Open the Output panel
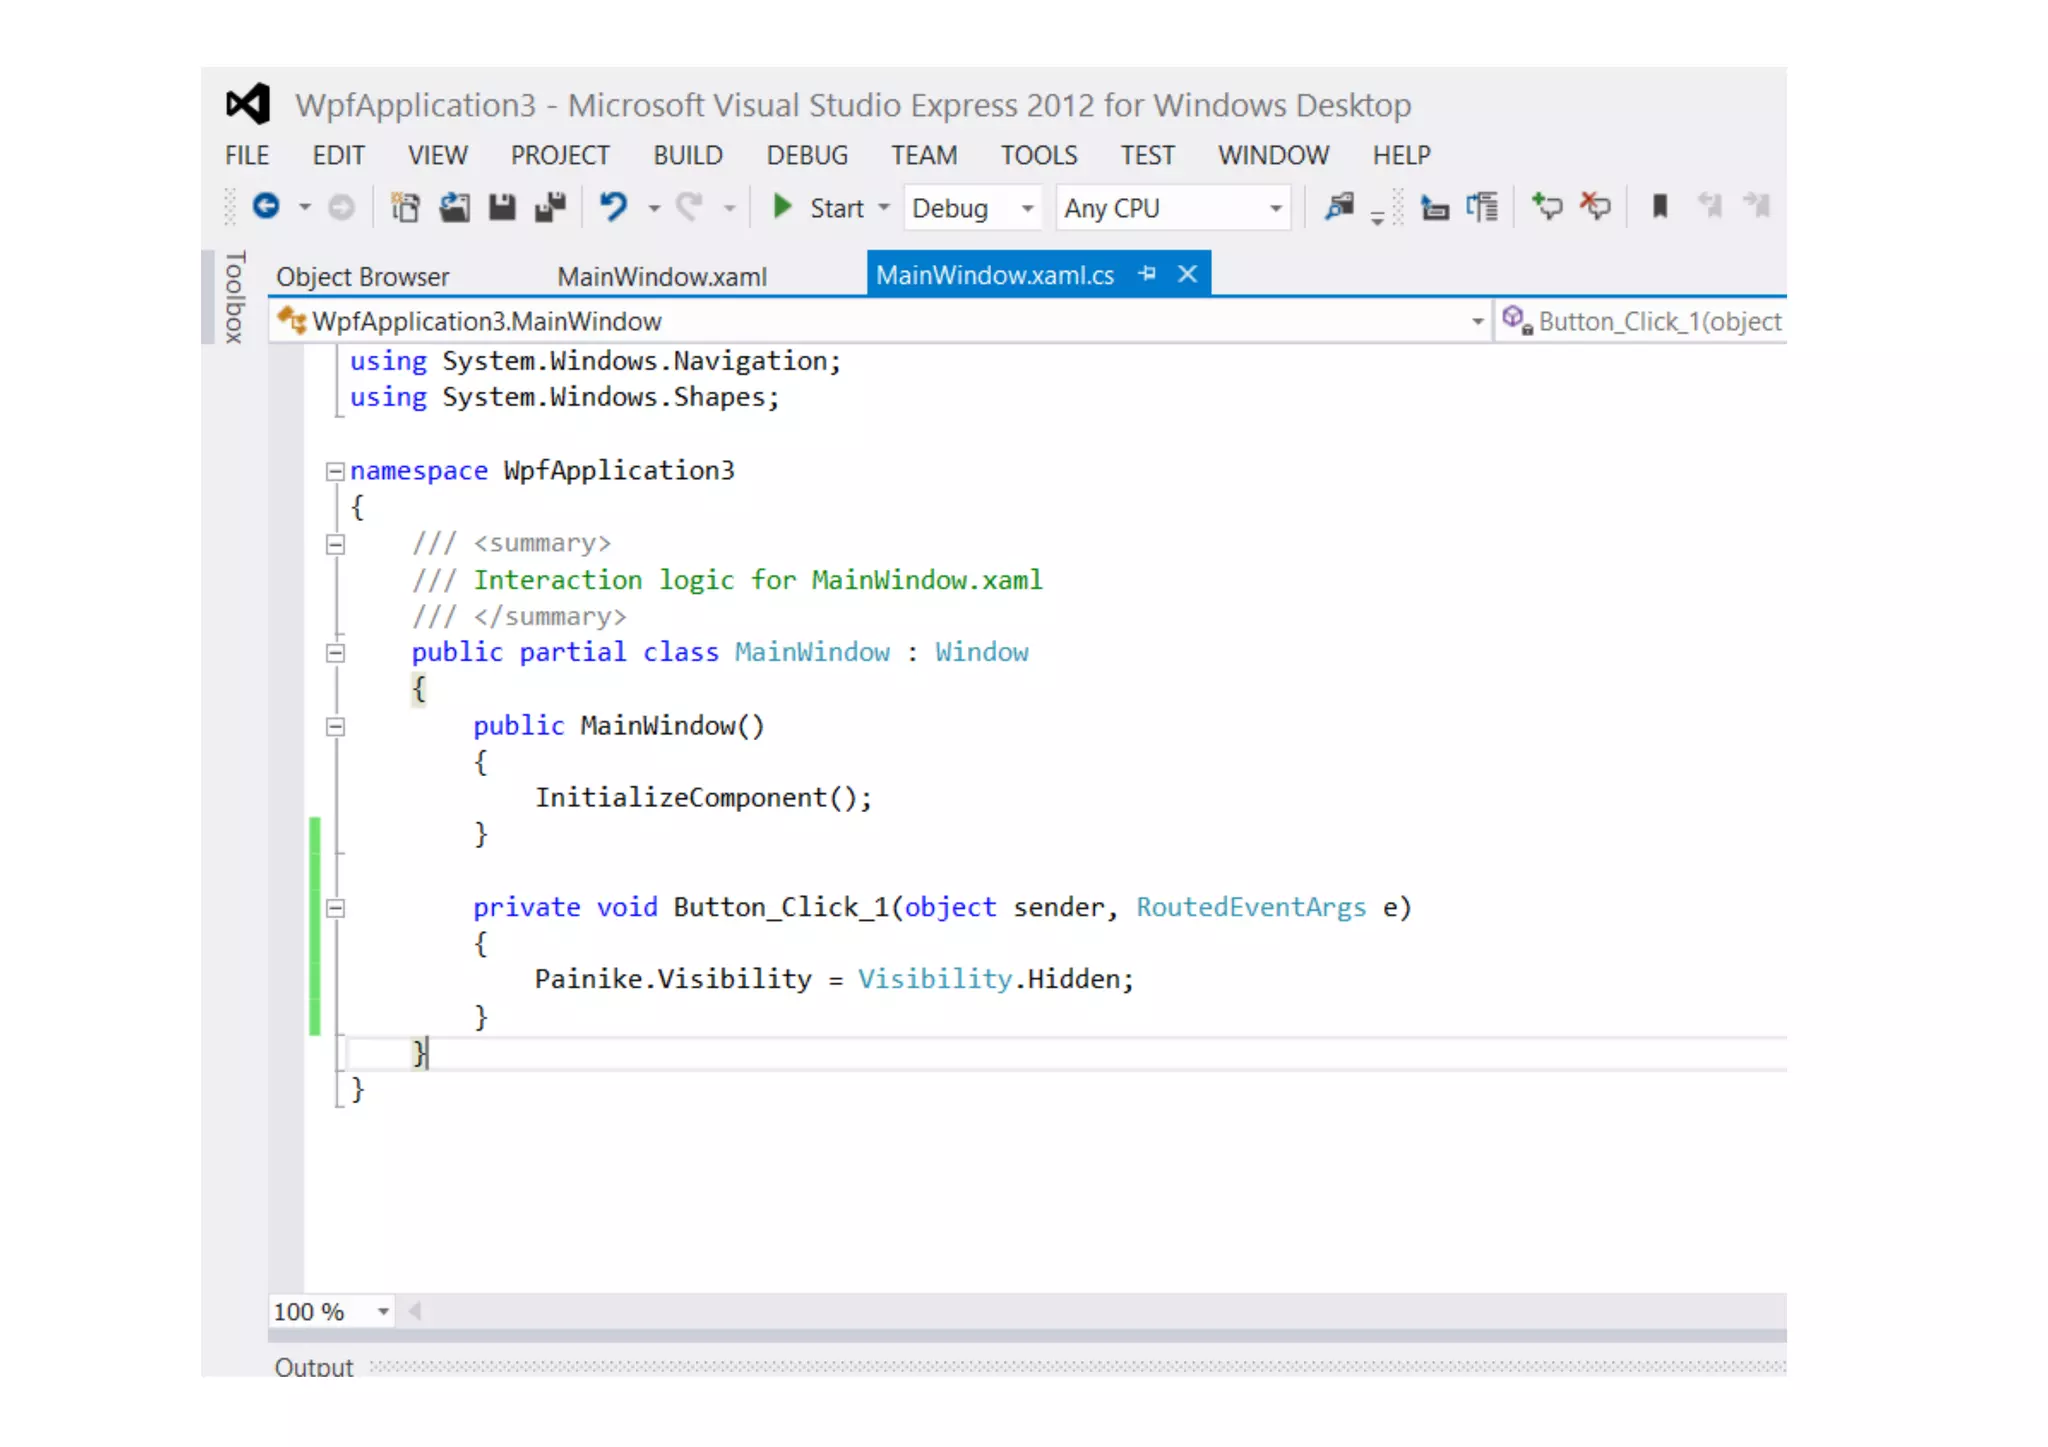The width and height of the screenshot is (2048, 1447). pyautogui.click(x=313, y=1366)
